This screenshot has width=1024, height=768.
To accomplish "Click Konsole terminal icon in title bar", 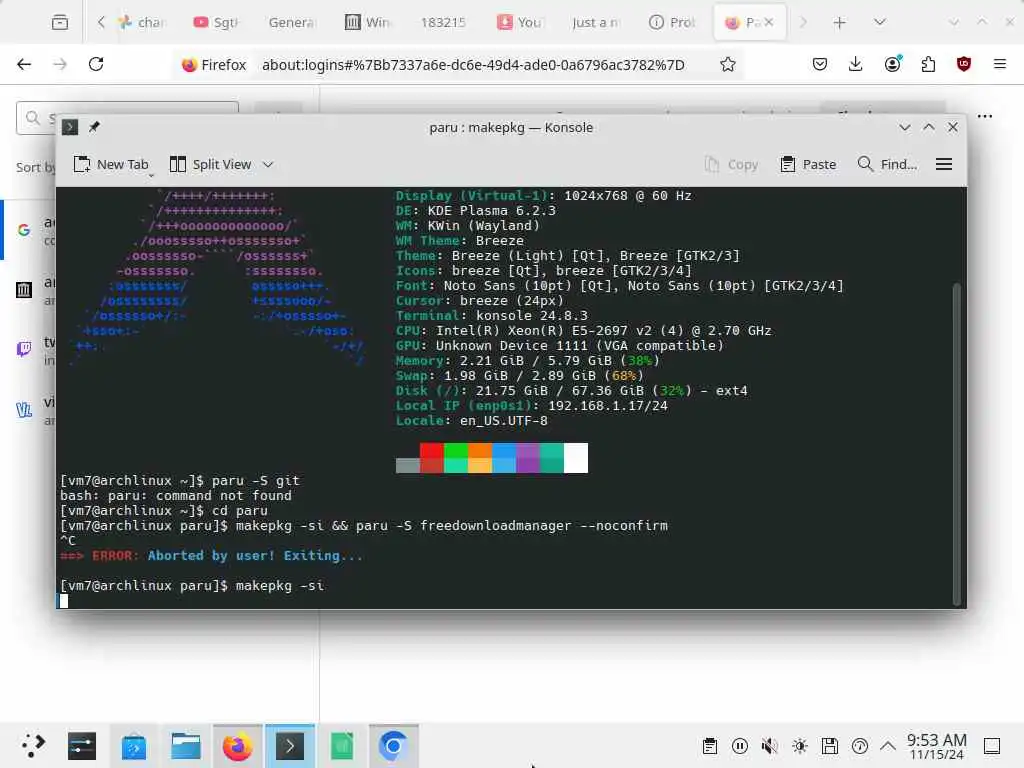I will [x=70, y=127].
